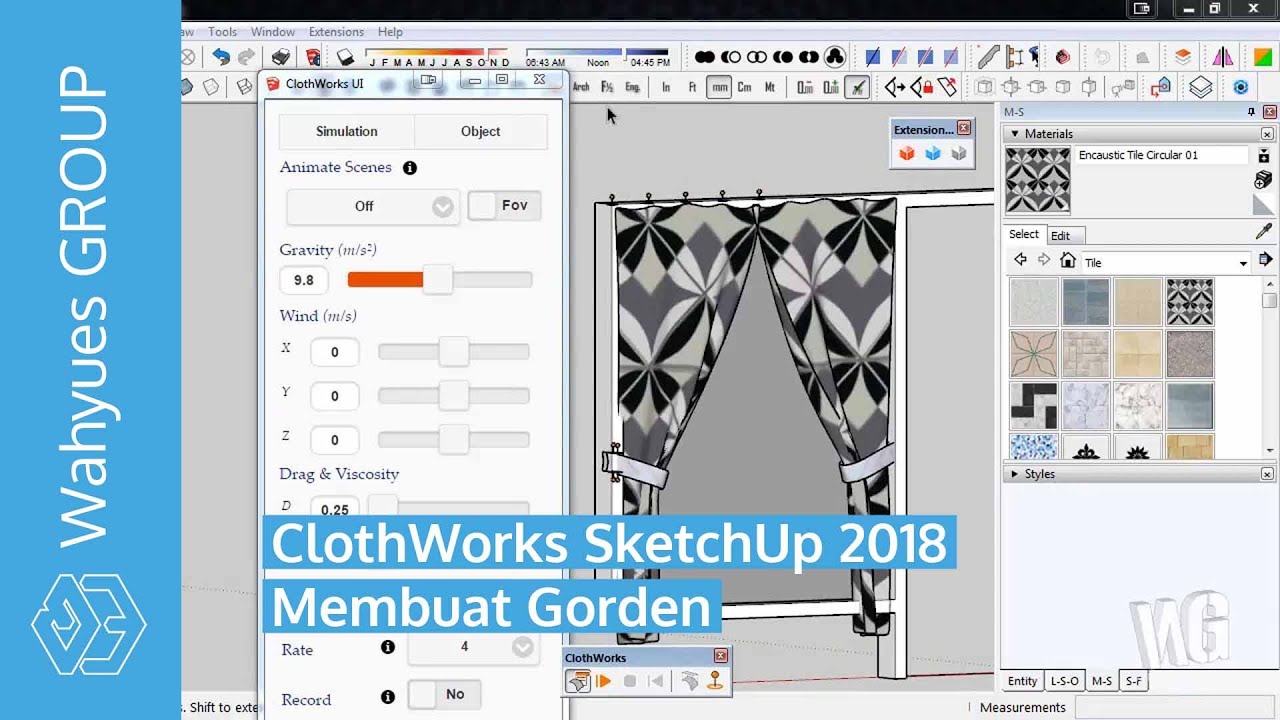This screenshot has width=1280, height=720.
Task: Open the Help menu
Action: coord(390,32)
